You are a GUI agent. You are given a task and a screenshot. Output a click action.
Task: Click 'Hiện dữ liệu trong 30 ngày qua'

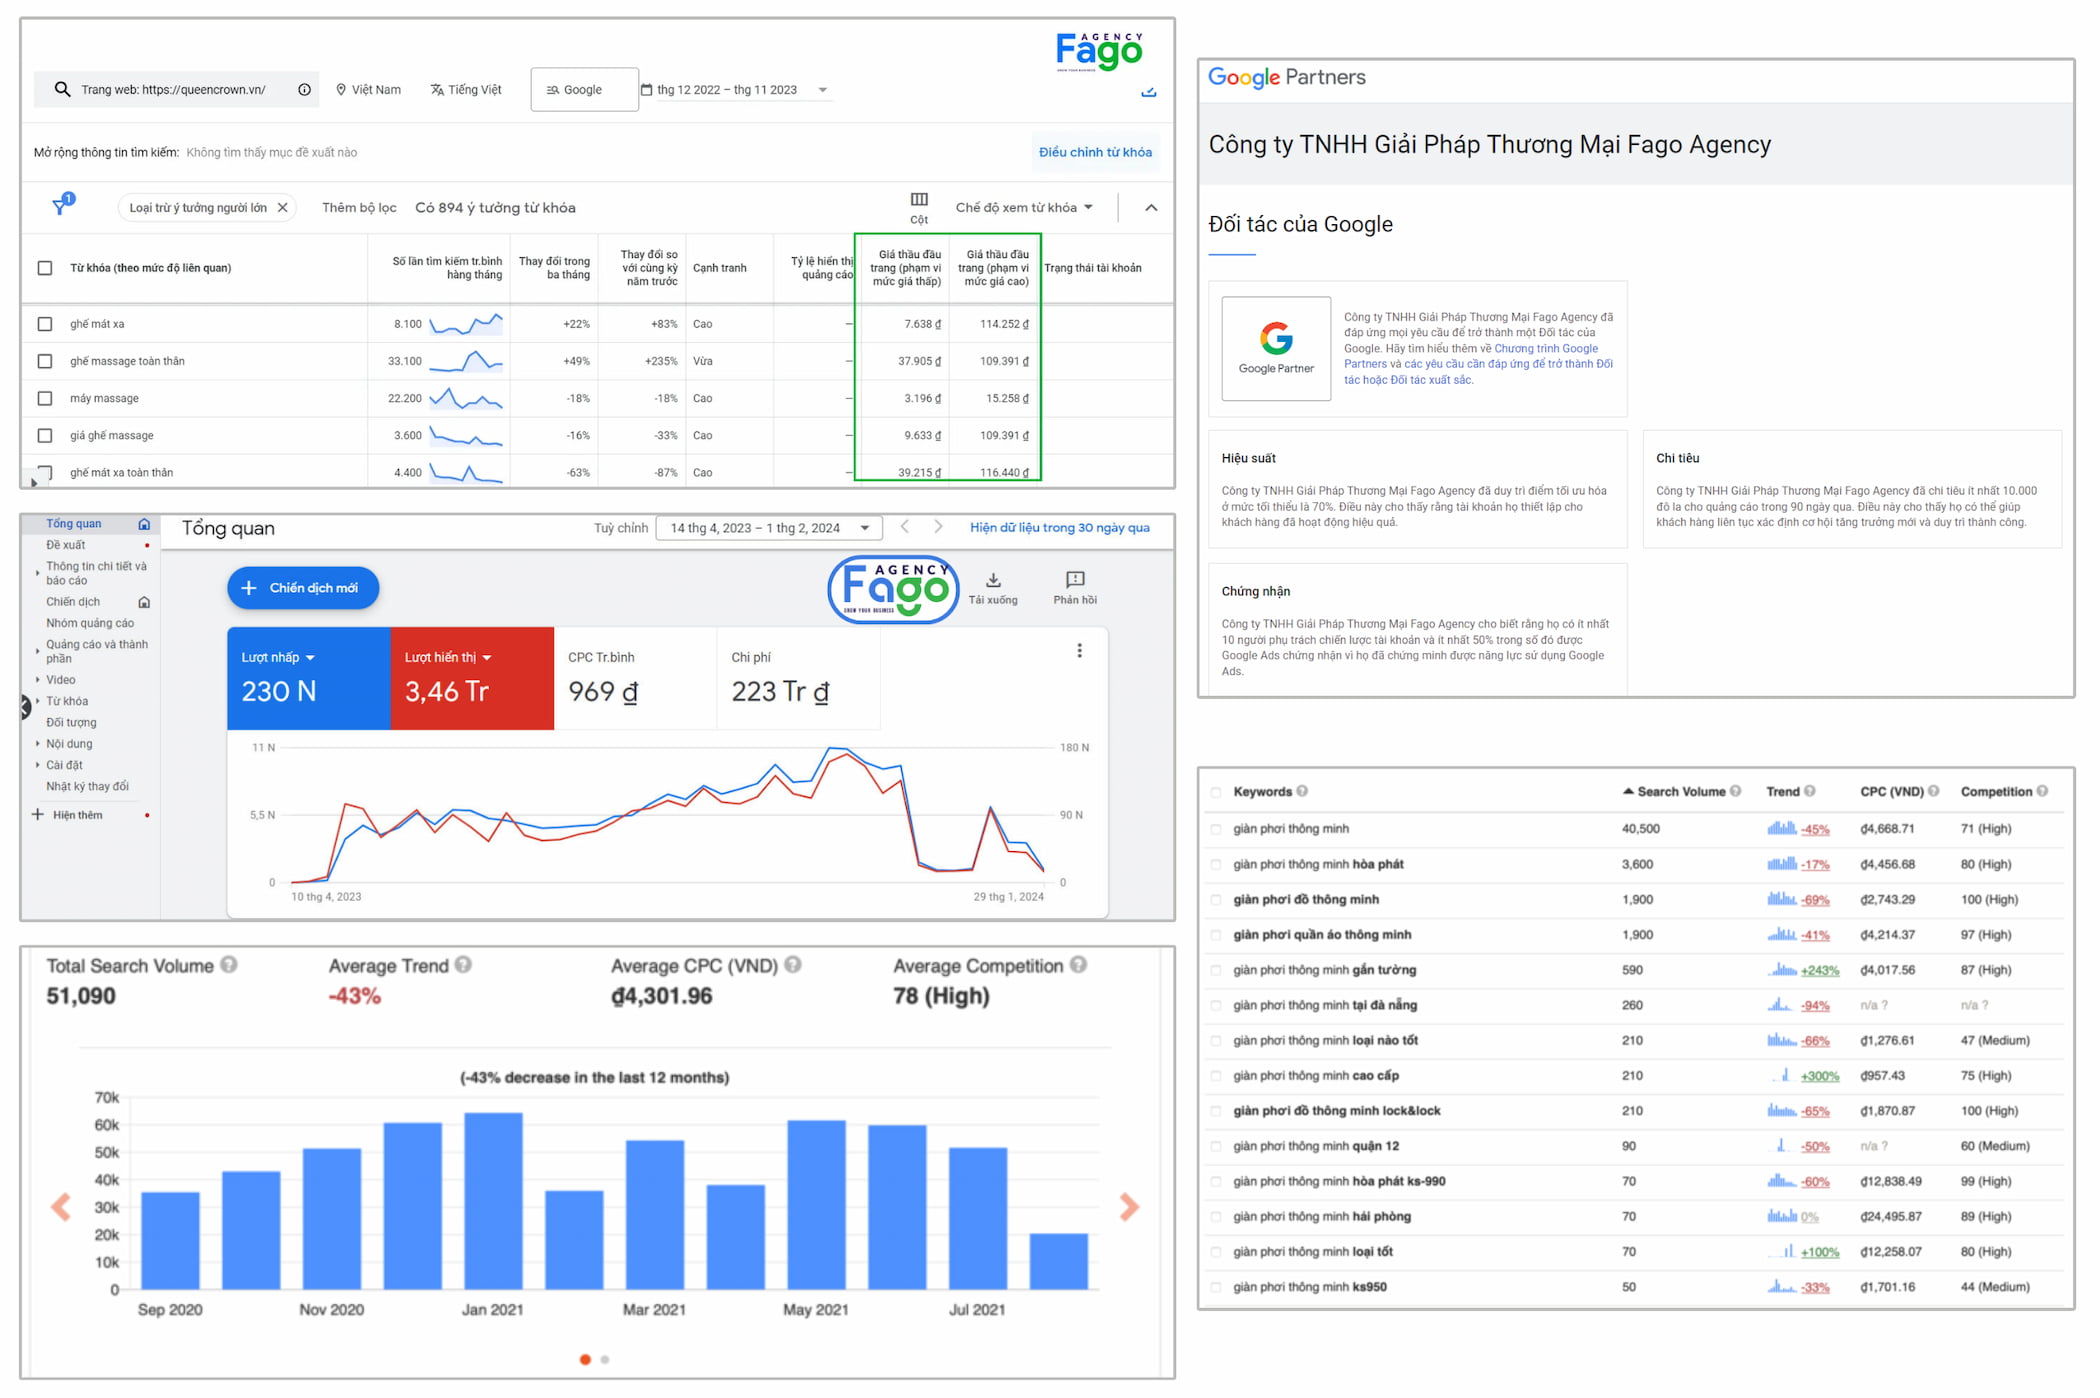(x=1059, y=527)
